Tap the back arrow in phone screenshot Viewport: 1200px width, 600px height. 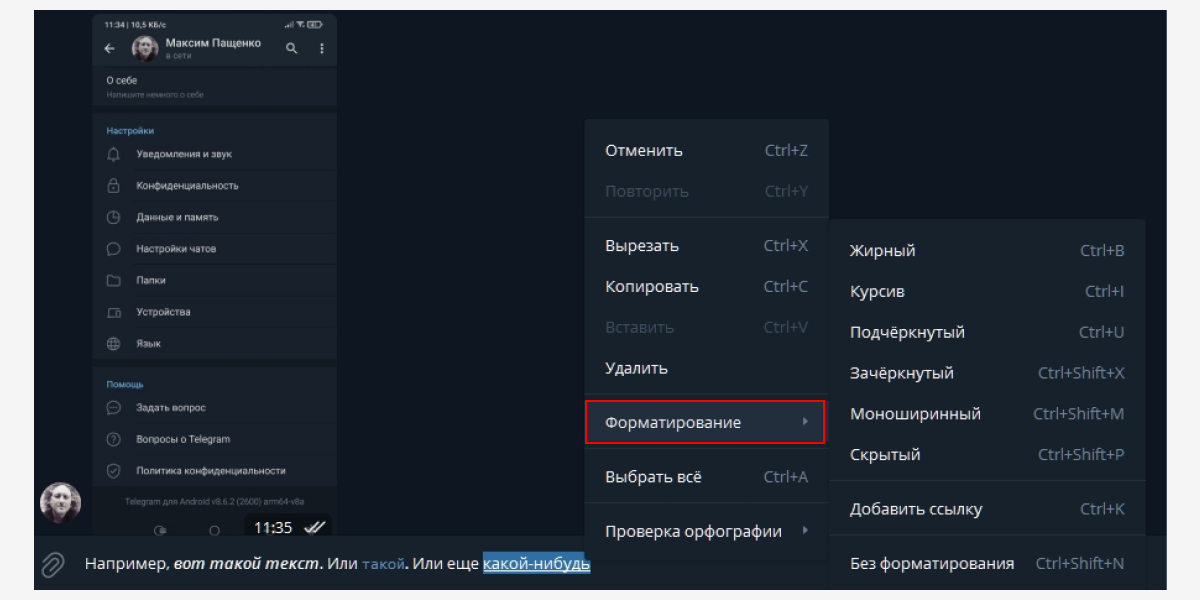coord(110,48)
